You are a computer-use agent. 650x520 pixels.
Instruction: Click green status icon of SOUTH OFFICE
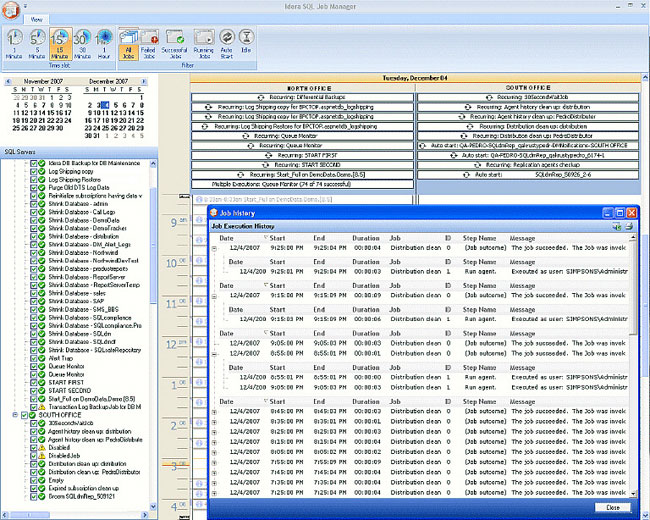32,415
